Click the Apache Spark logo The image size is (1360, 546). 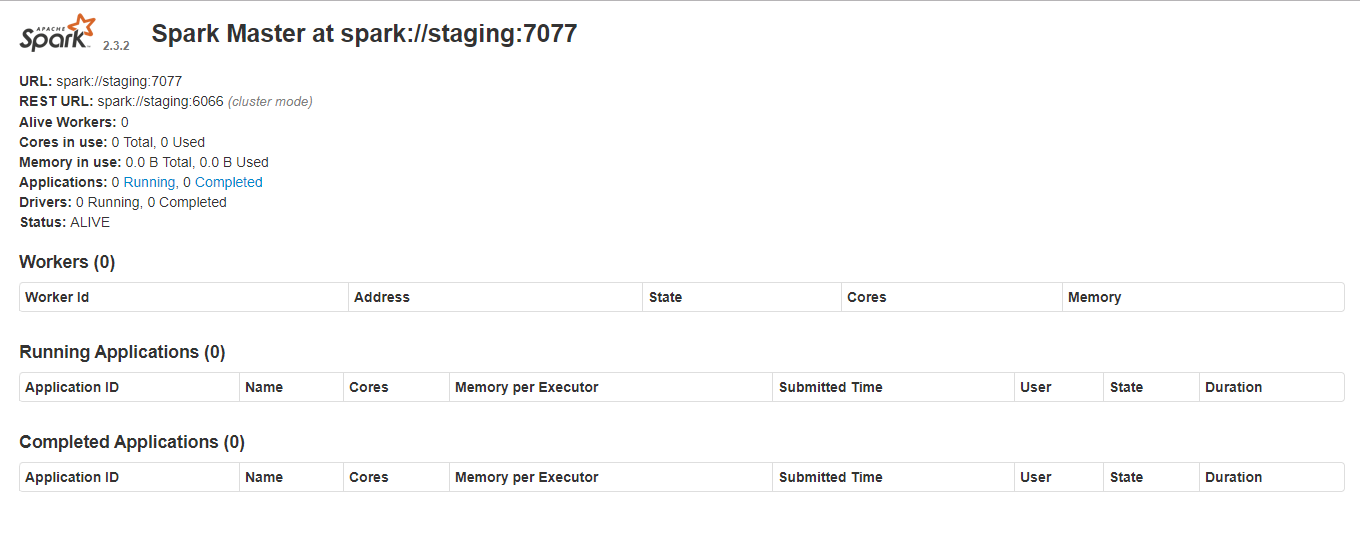(59, 33)
